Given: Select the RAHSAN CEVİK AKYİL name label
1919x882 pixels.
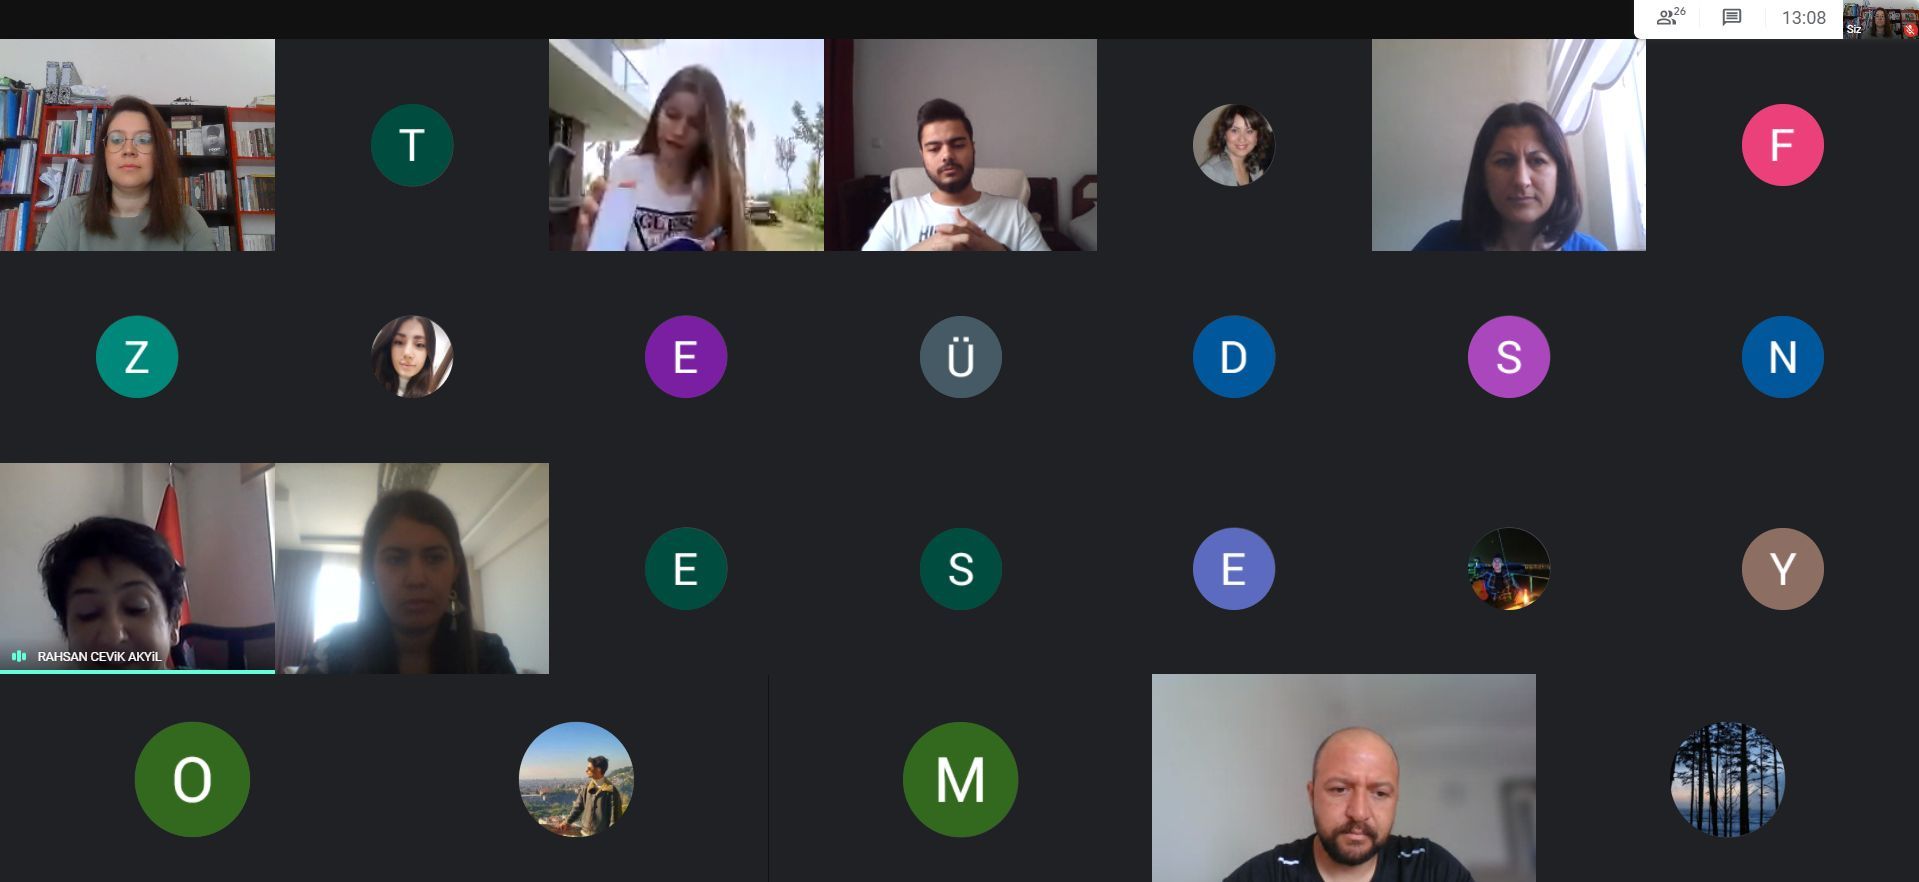Looking at the screenshot, I should (x=99, y=657).
